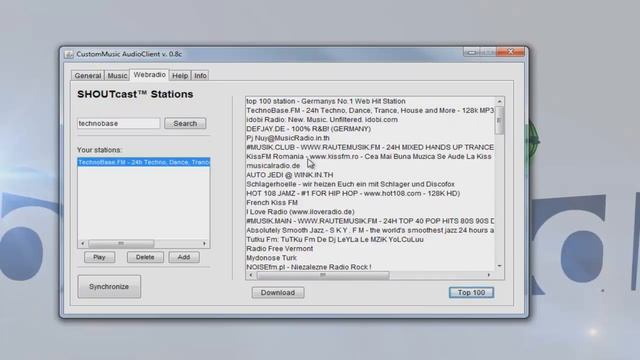The width and height of the screenshot is (640, 360).
Task: Click the Top 100 button
Action: point(471,293)
